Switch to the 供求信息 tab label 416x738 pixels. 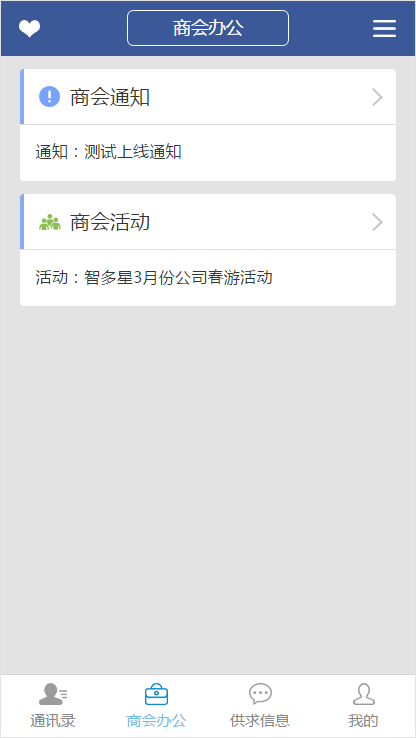(260, 720)
